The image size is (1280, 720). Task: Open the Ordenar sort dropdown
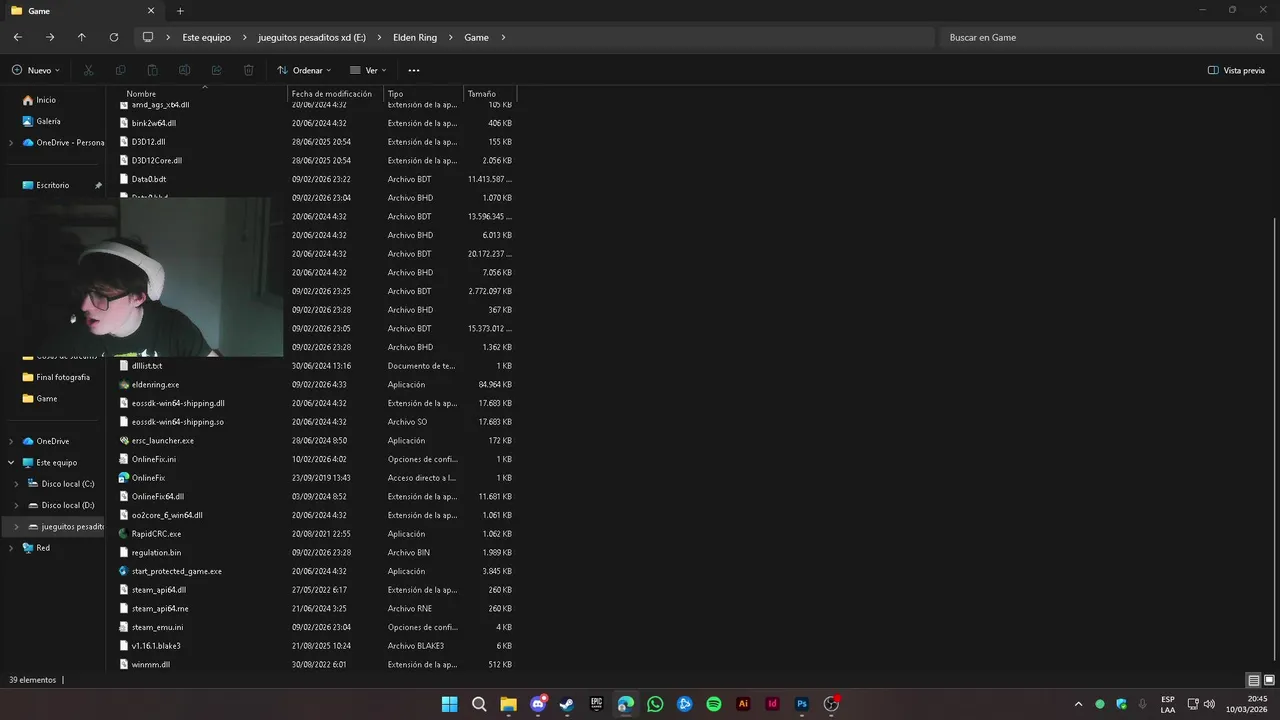pos(304,70)
